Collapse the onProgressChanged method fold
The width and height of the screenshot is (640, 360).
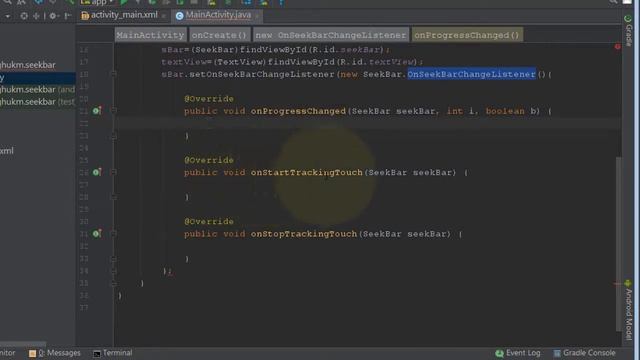[114, 111]
